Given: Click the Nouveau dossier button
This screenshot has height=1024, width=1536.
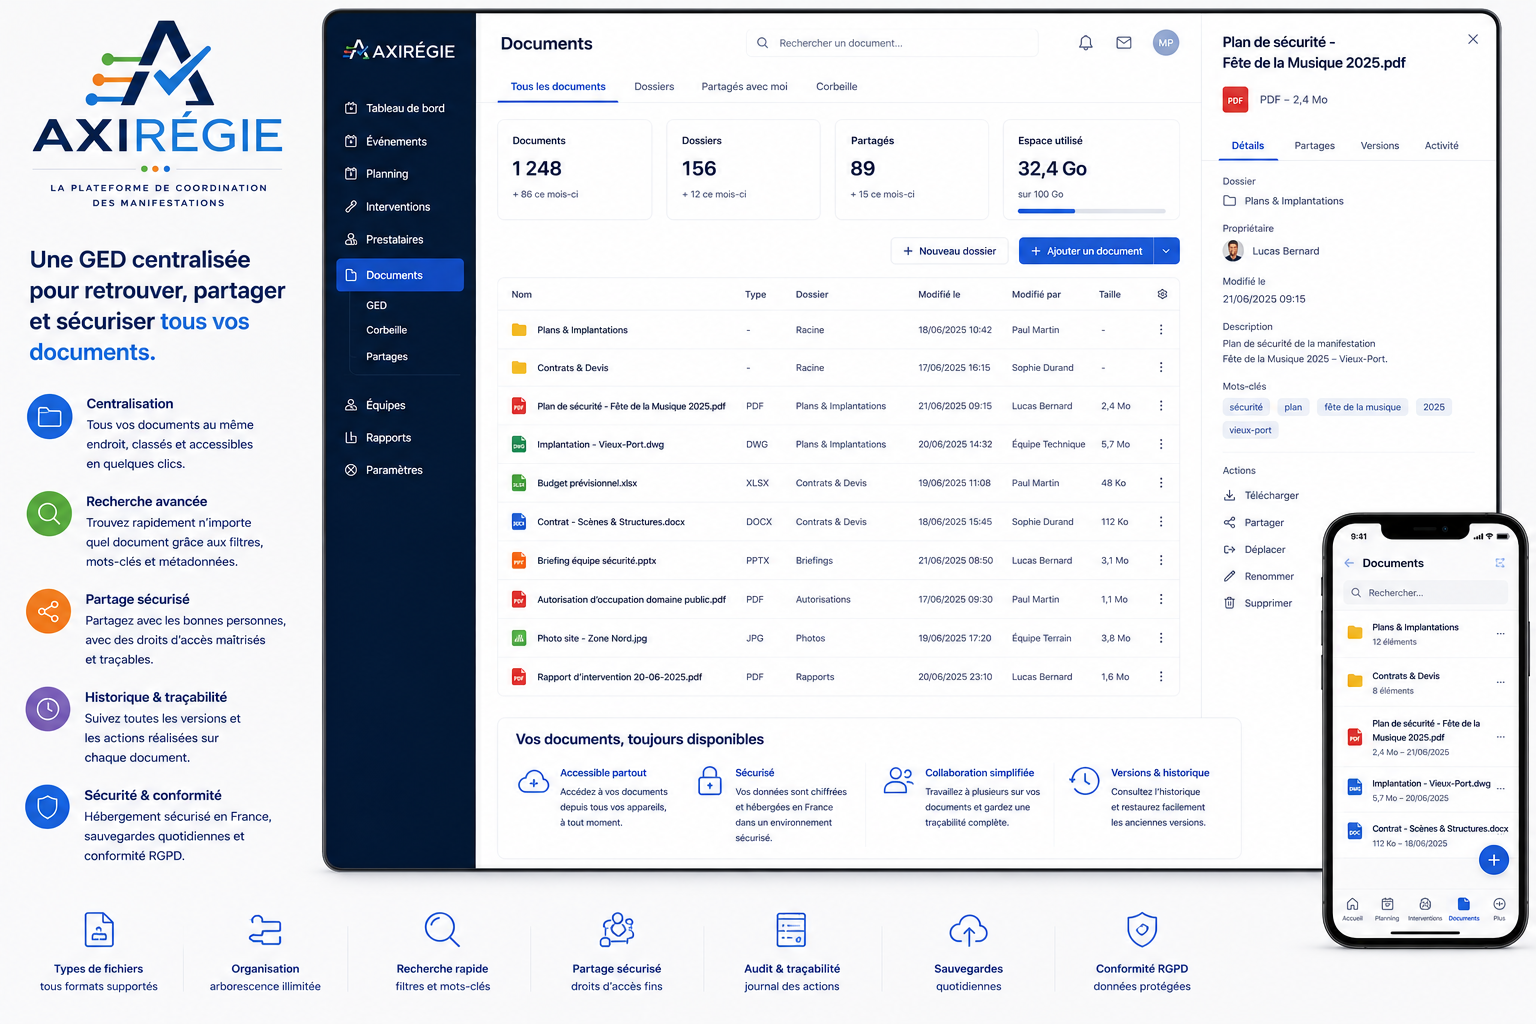Looking at the screenshot, I should [949, 251].
